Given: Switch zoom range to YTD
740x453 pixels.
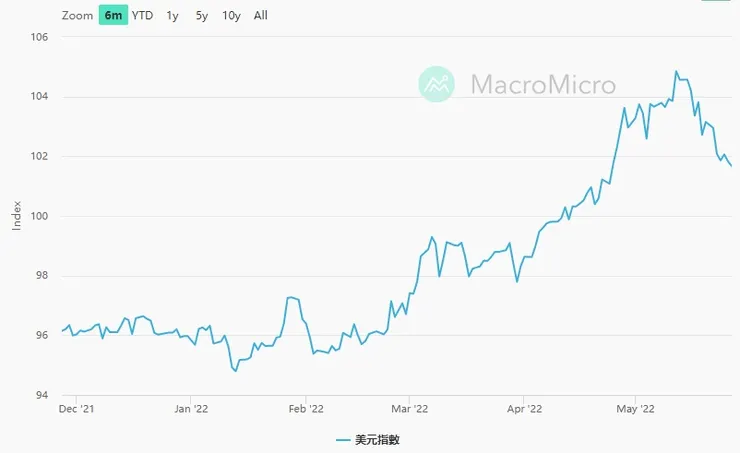Looking at the screenshot, I should [x=143, y=15].
